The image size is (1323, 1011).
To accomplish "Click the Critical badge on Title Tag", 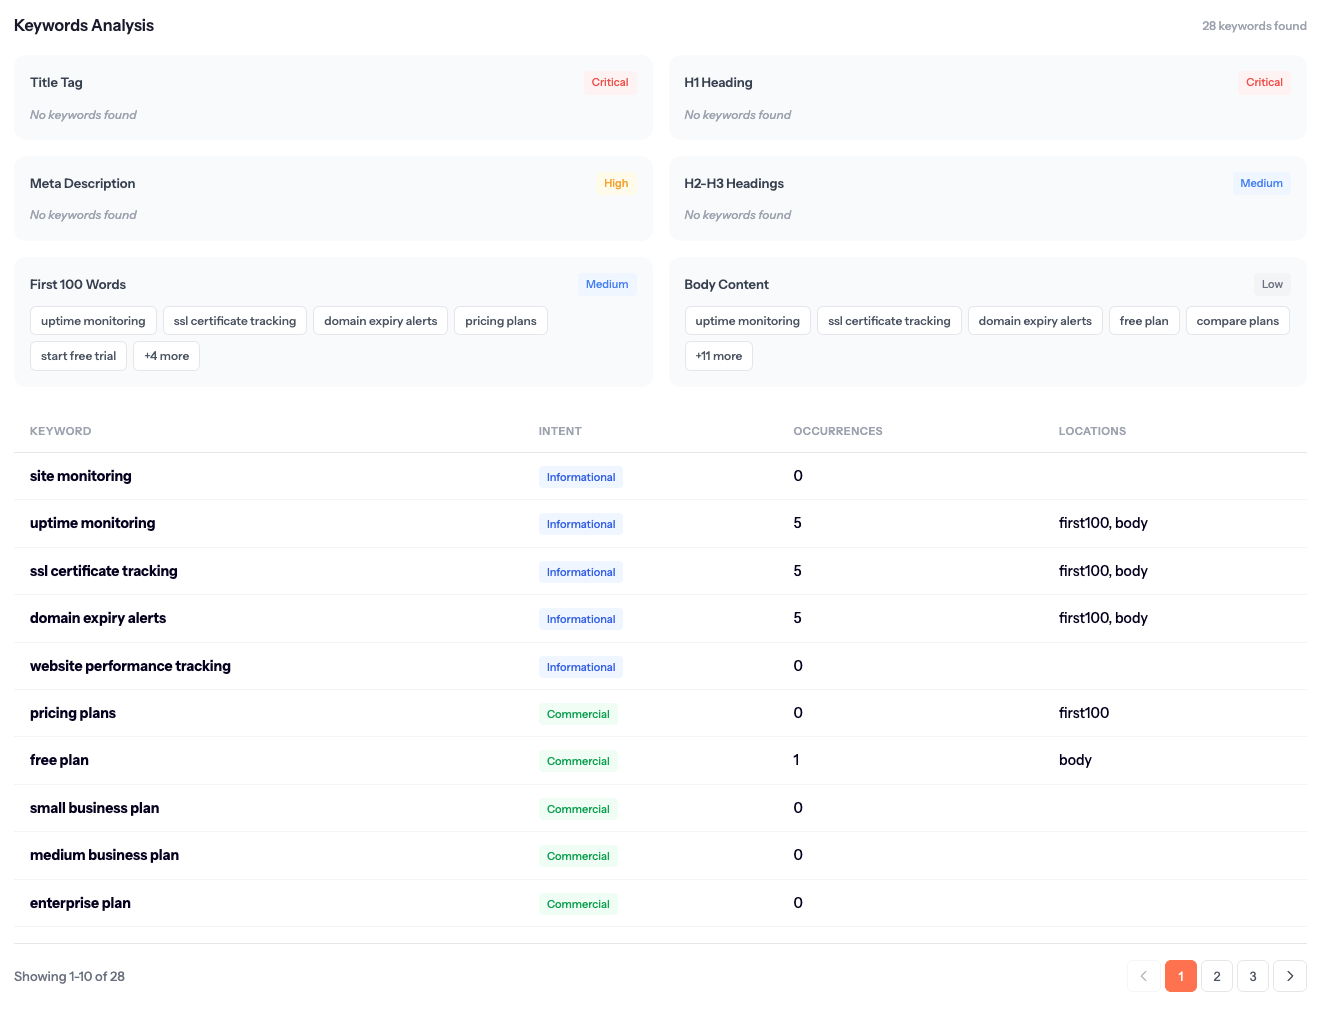I will (610, 82).
